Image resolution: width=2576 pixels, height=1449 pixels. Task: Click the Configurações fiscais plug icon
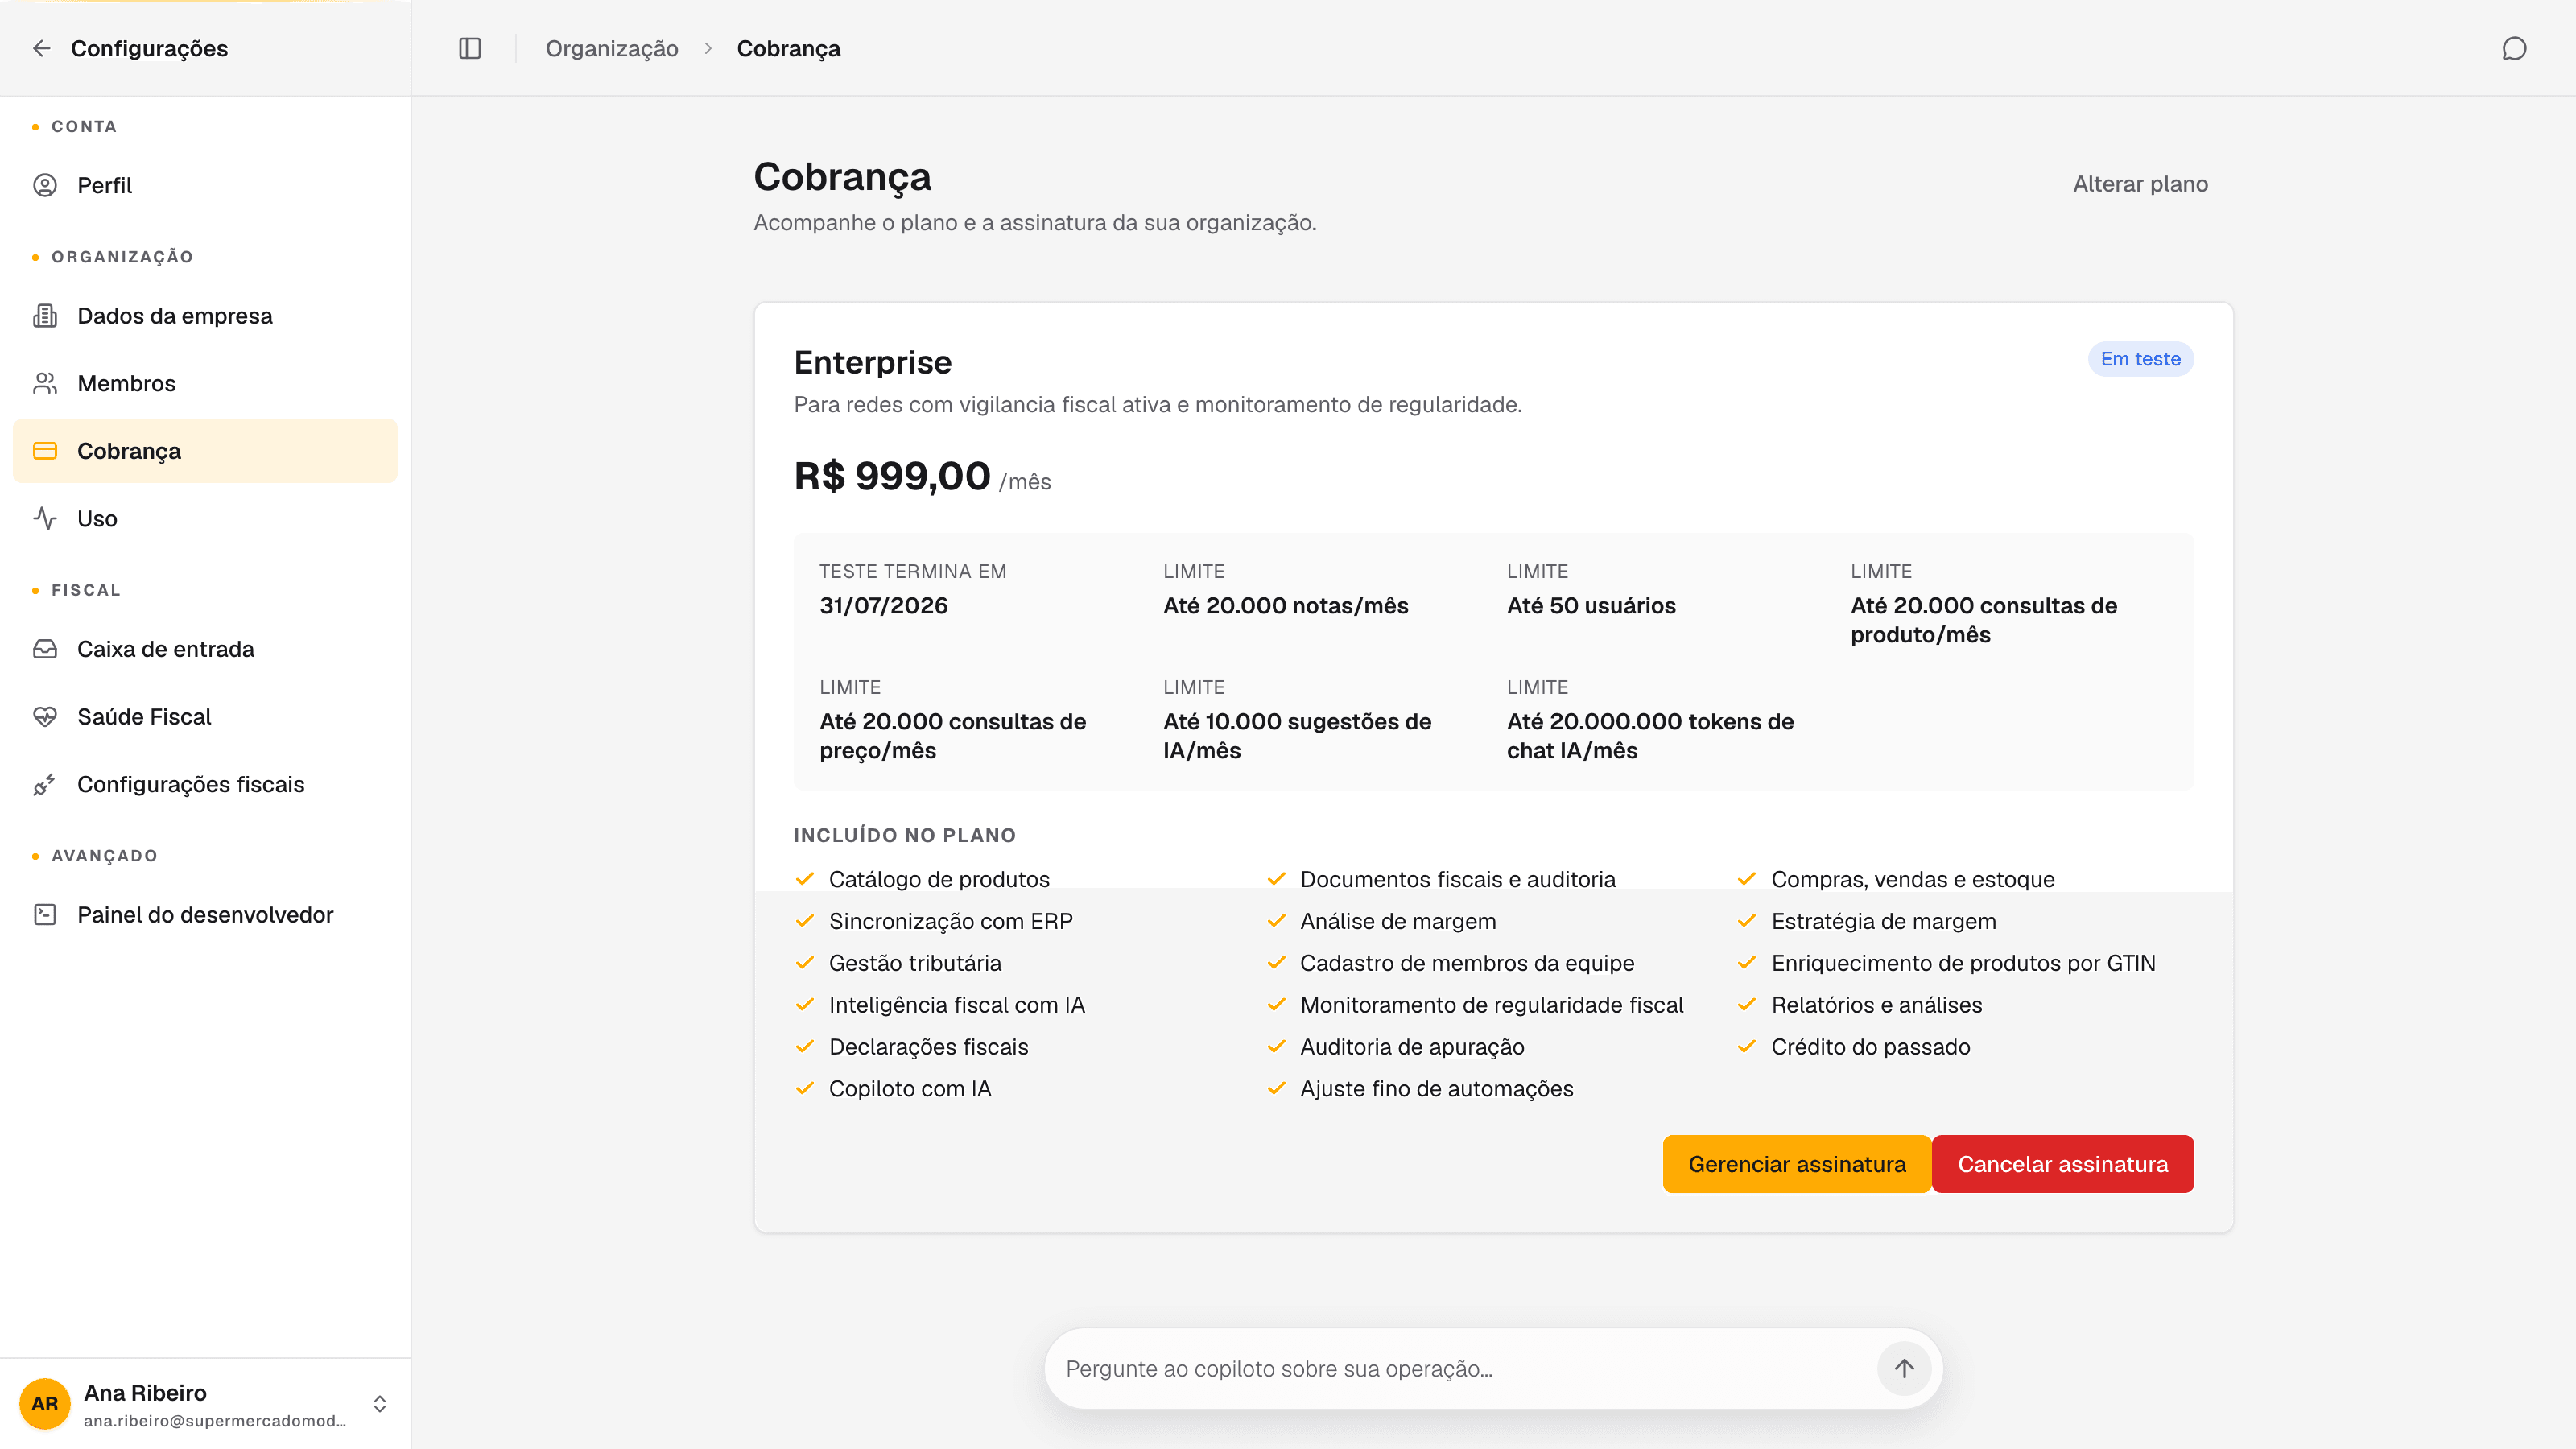tap(45, 784)
